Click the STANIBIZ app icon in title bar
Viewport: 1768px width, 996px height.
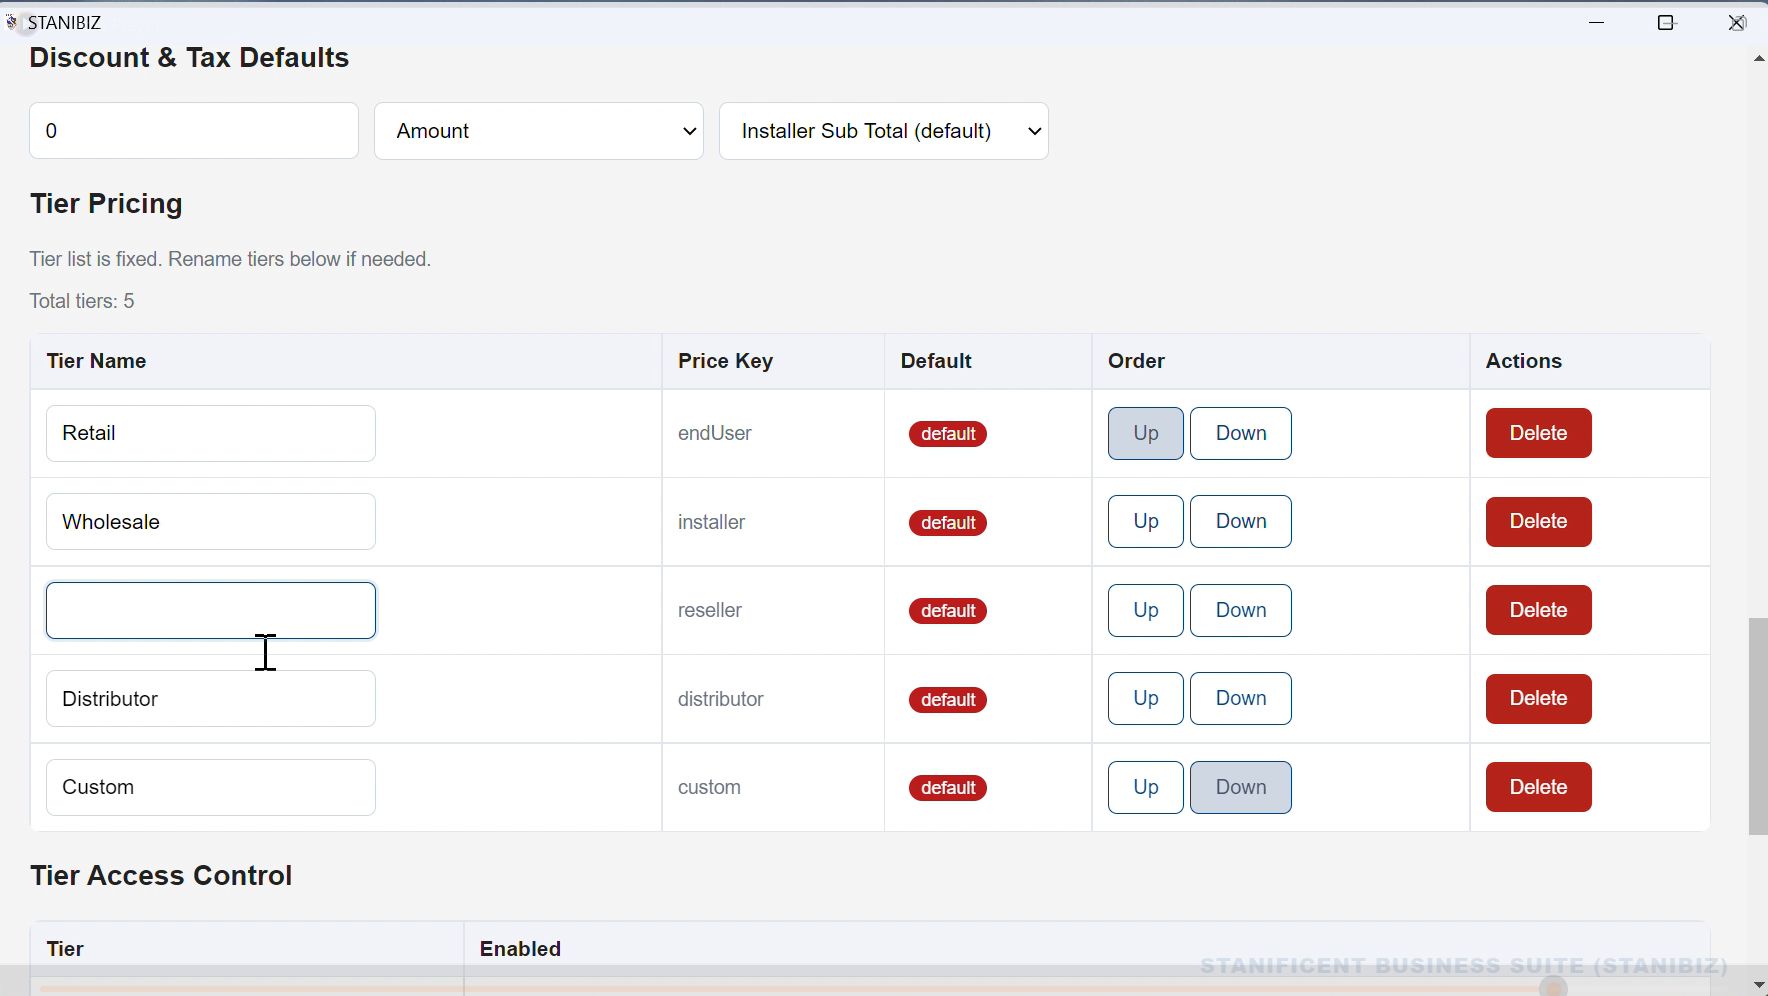pyautogui.click(x=11, y=21)
